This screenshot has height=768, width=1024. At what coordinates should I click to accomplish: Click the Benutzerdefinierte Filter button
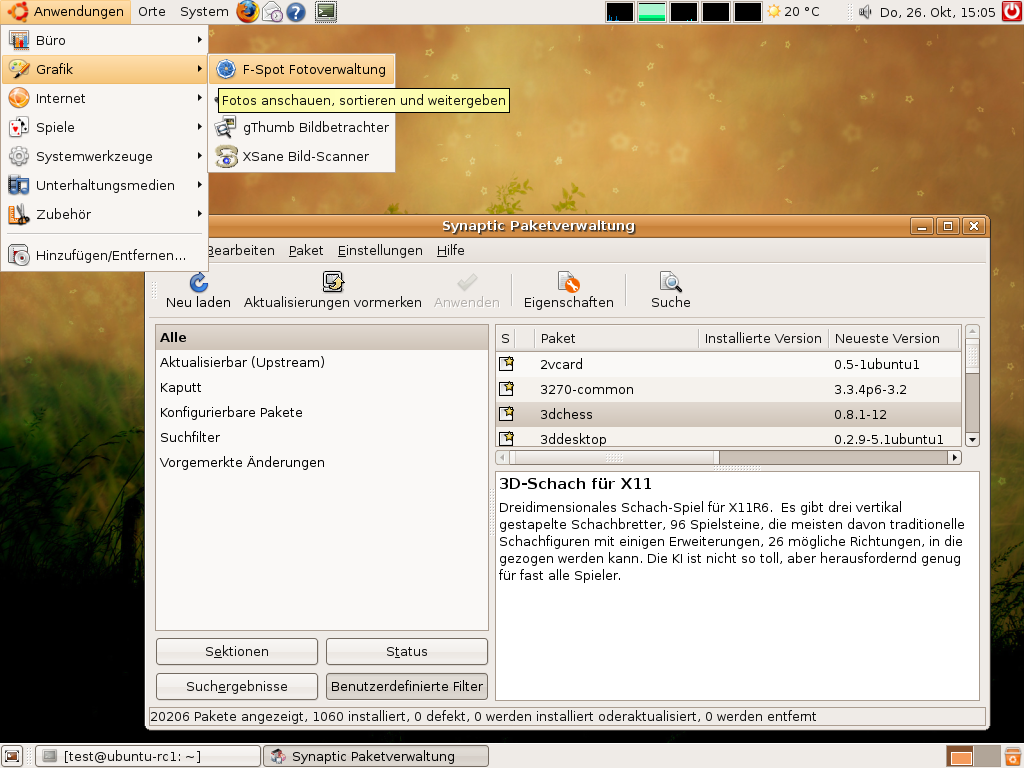coord(407,686)
